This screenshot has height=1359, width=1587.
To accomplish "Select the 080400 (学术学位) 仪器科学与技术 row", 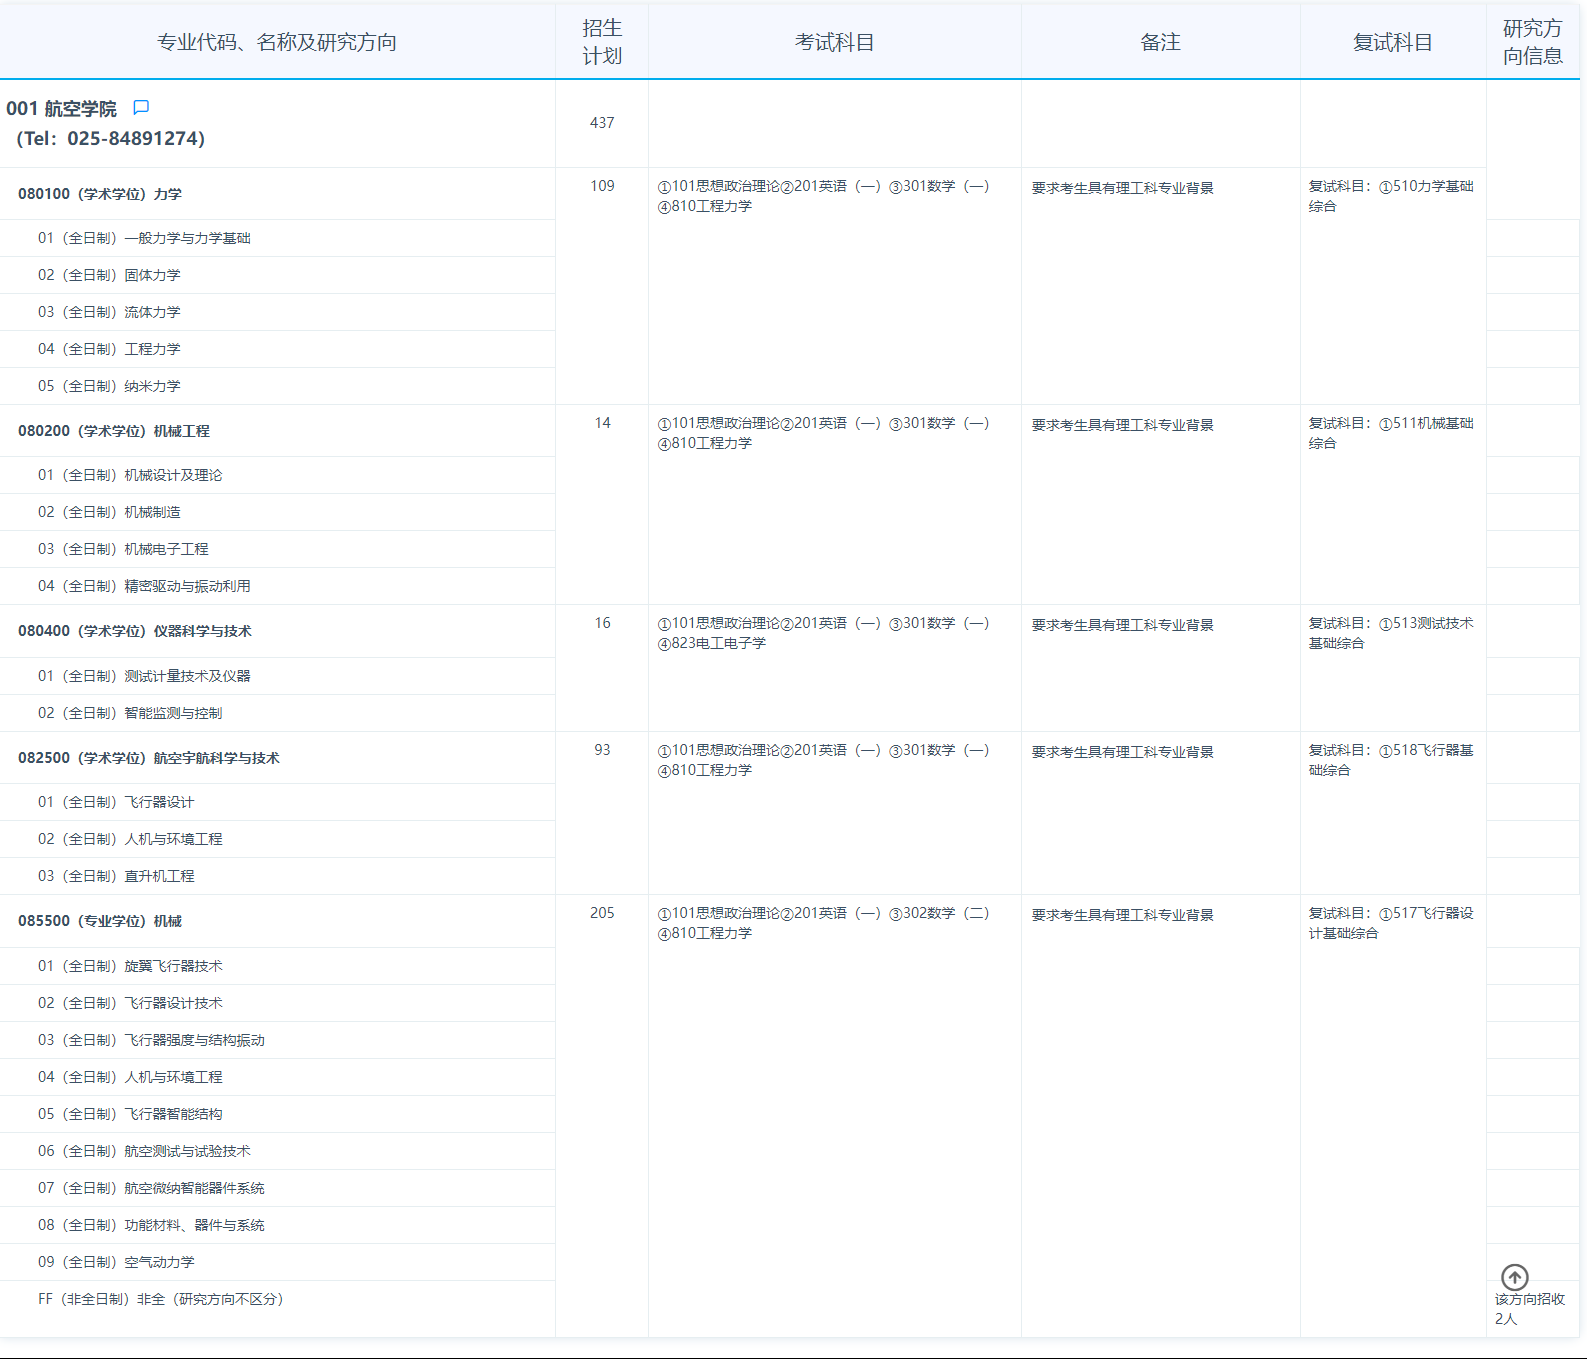I will (277, 631).
